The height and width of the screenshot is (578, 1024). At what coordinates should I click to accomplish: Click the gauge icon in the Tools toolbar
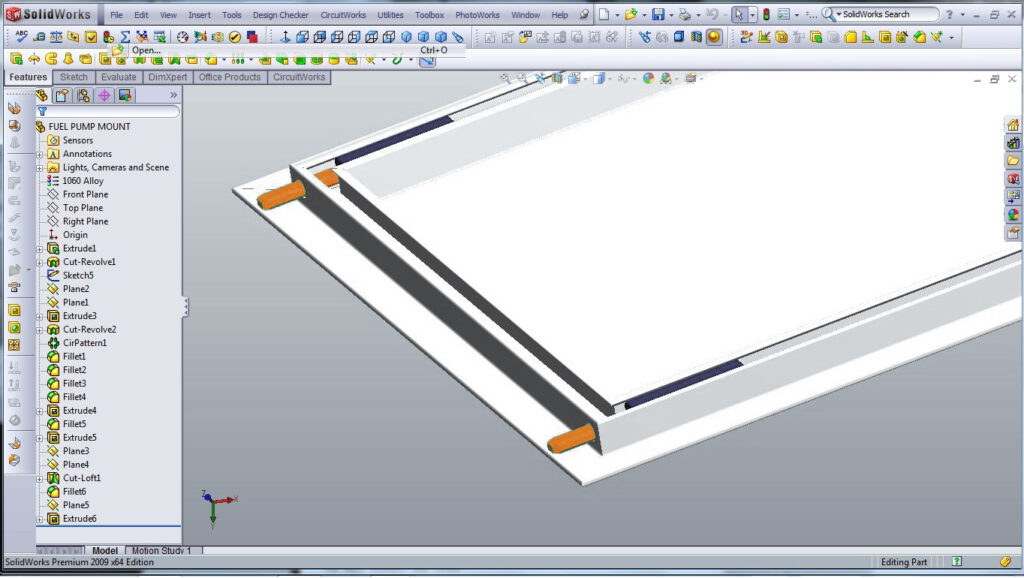click(x=183, y=37)
